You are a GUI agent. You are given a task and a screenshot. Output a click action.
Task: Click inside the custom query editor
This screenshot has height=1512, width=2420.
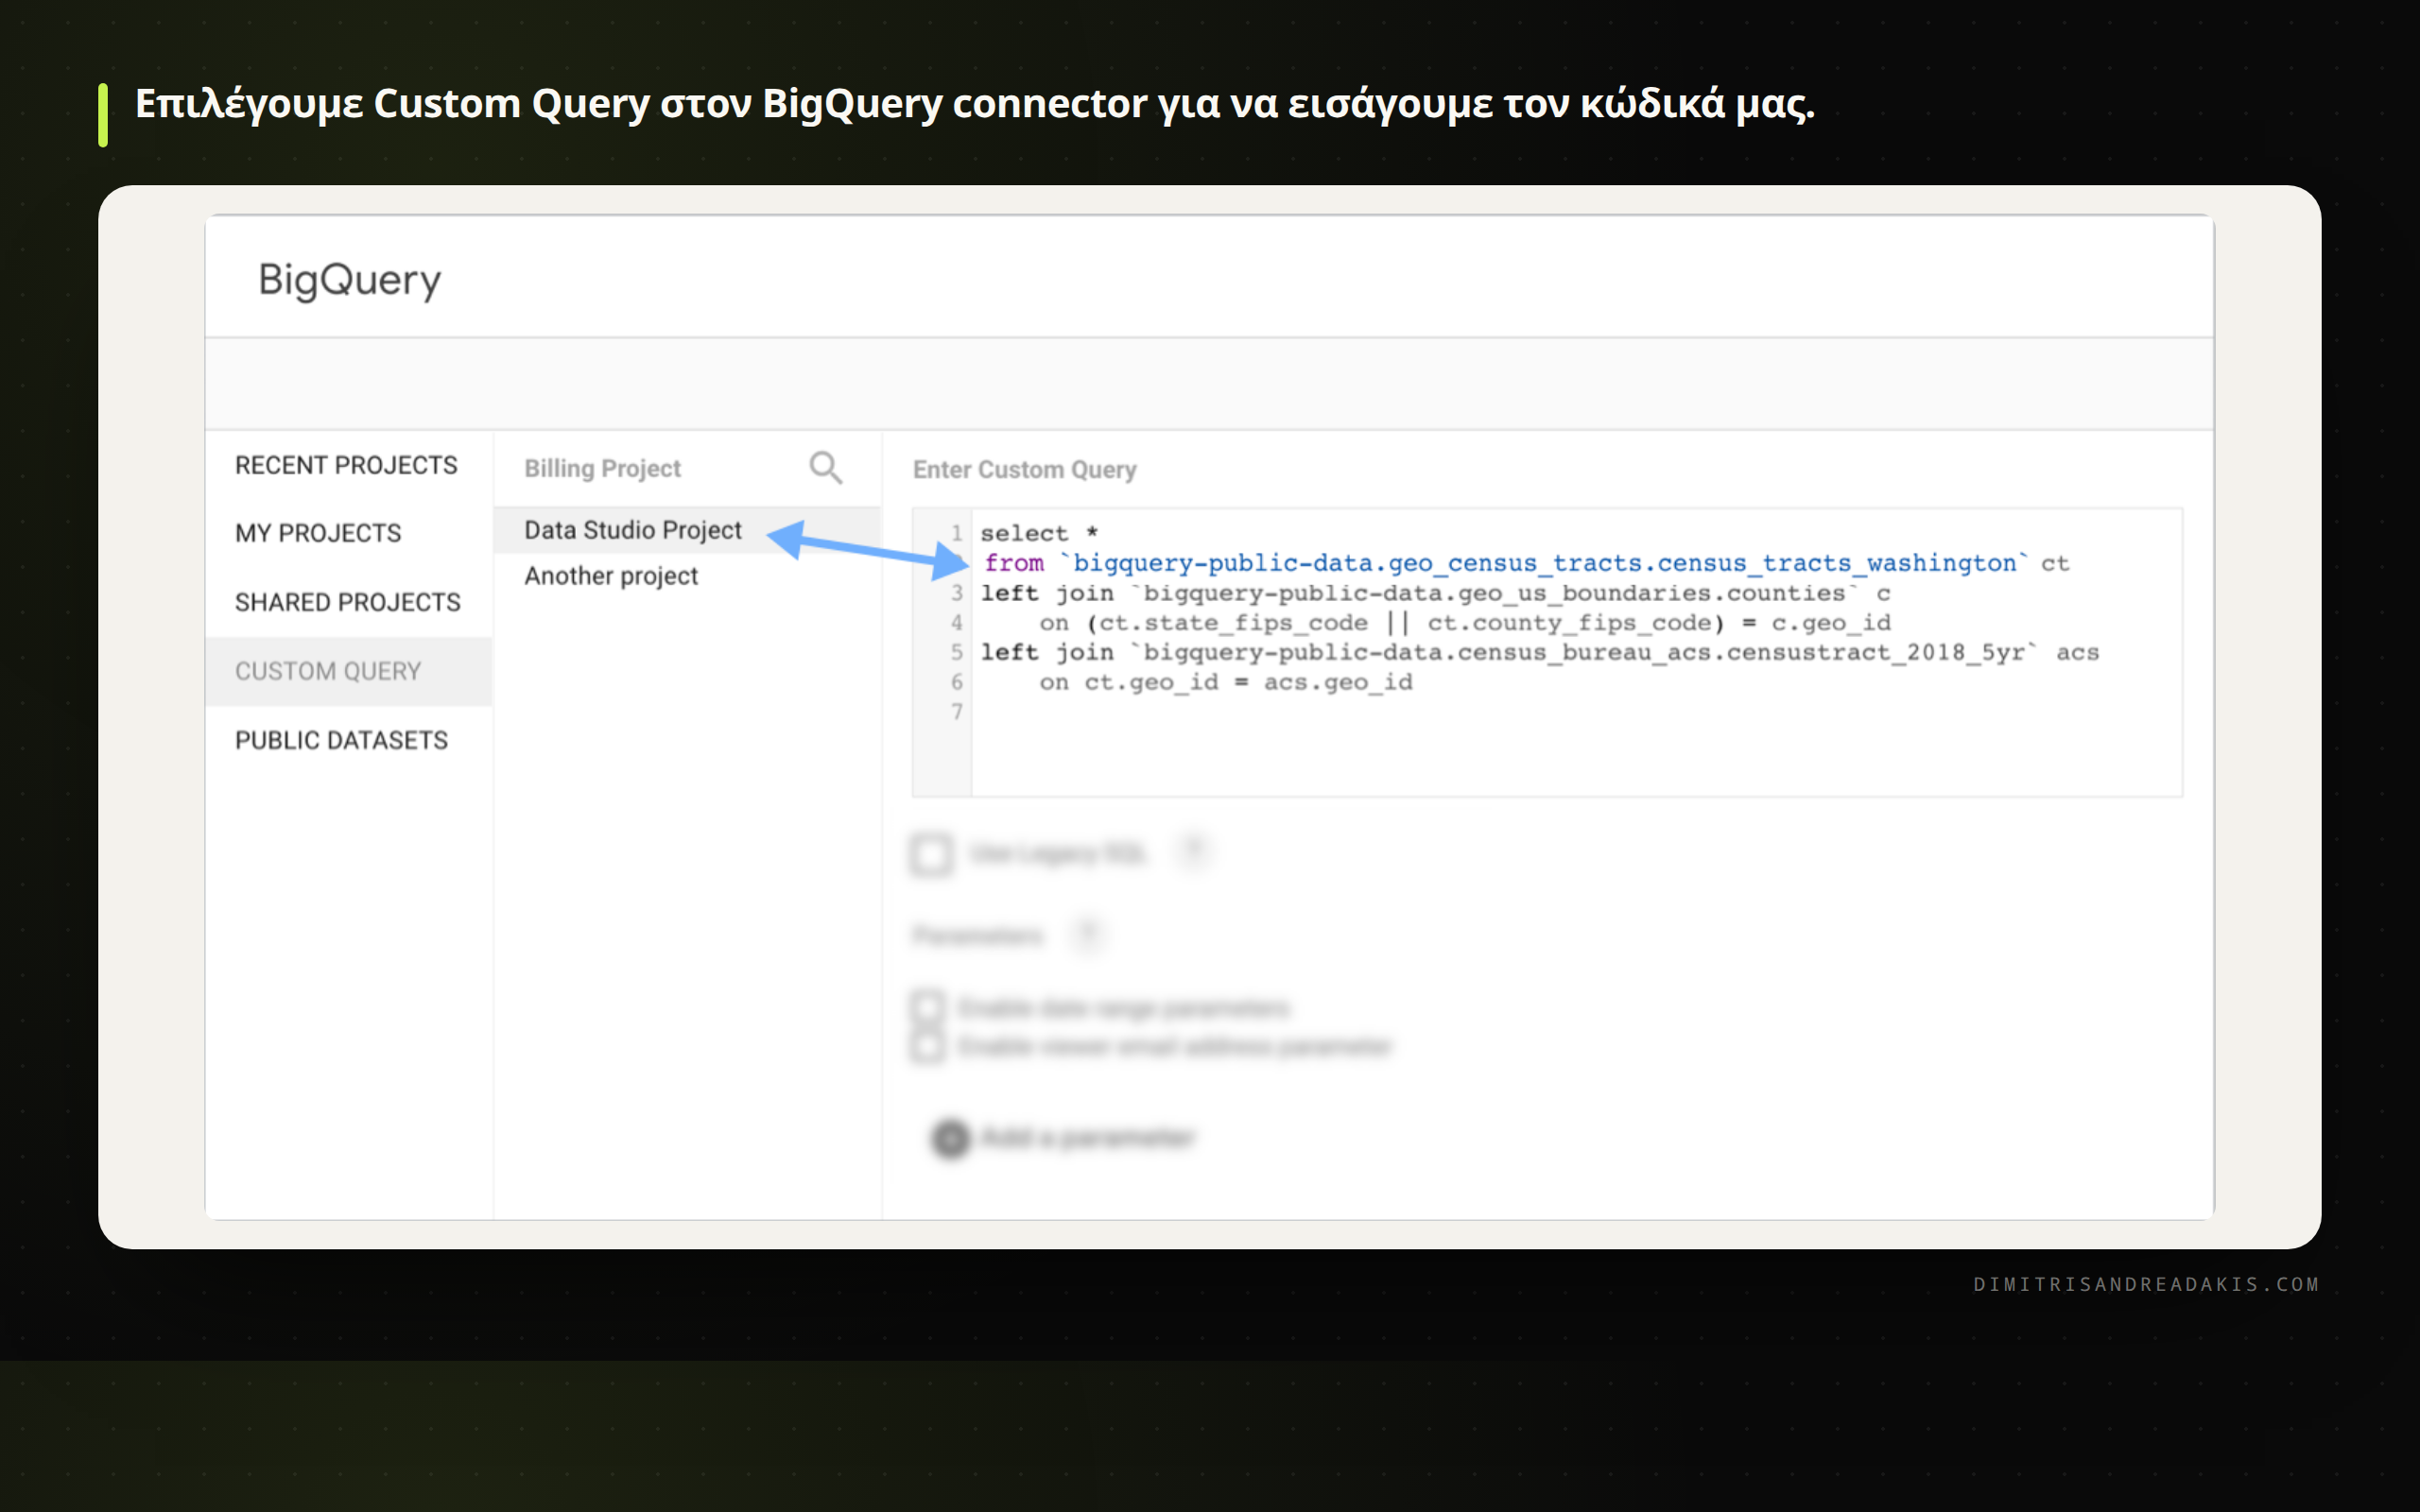[x=1546, y=652]
